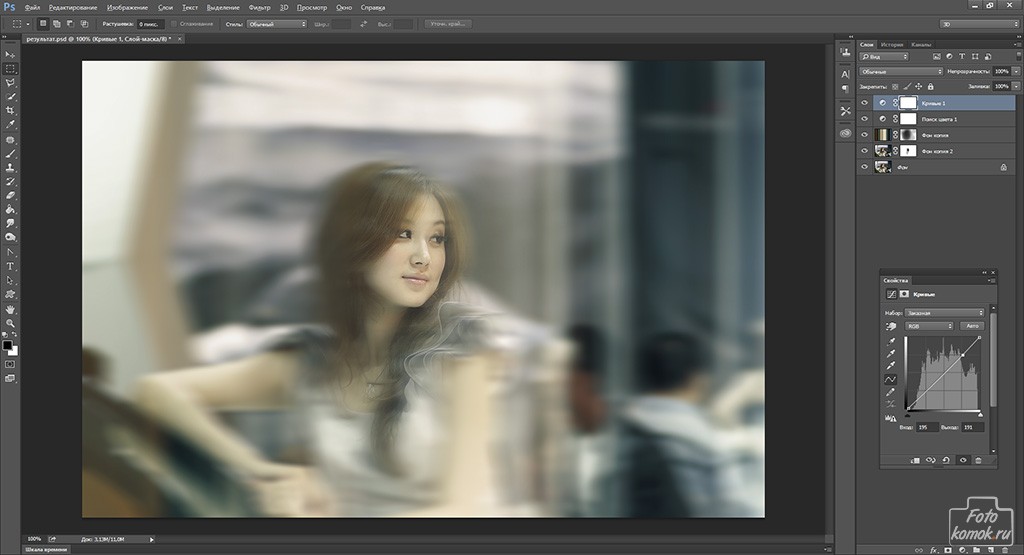Open the Opacity slider dropdown arrow
Image resolution: width=1024 pixels, height=555 pixels.
point(1016,71)
